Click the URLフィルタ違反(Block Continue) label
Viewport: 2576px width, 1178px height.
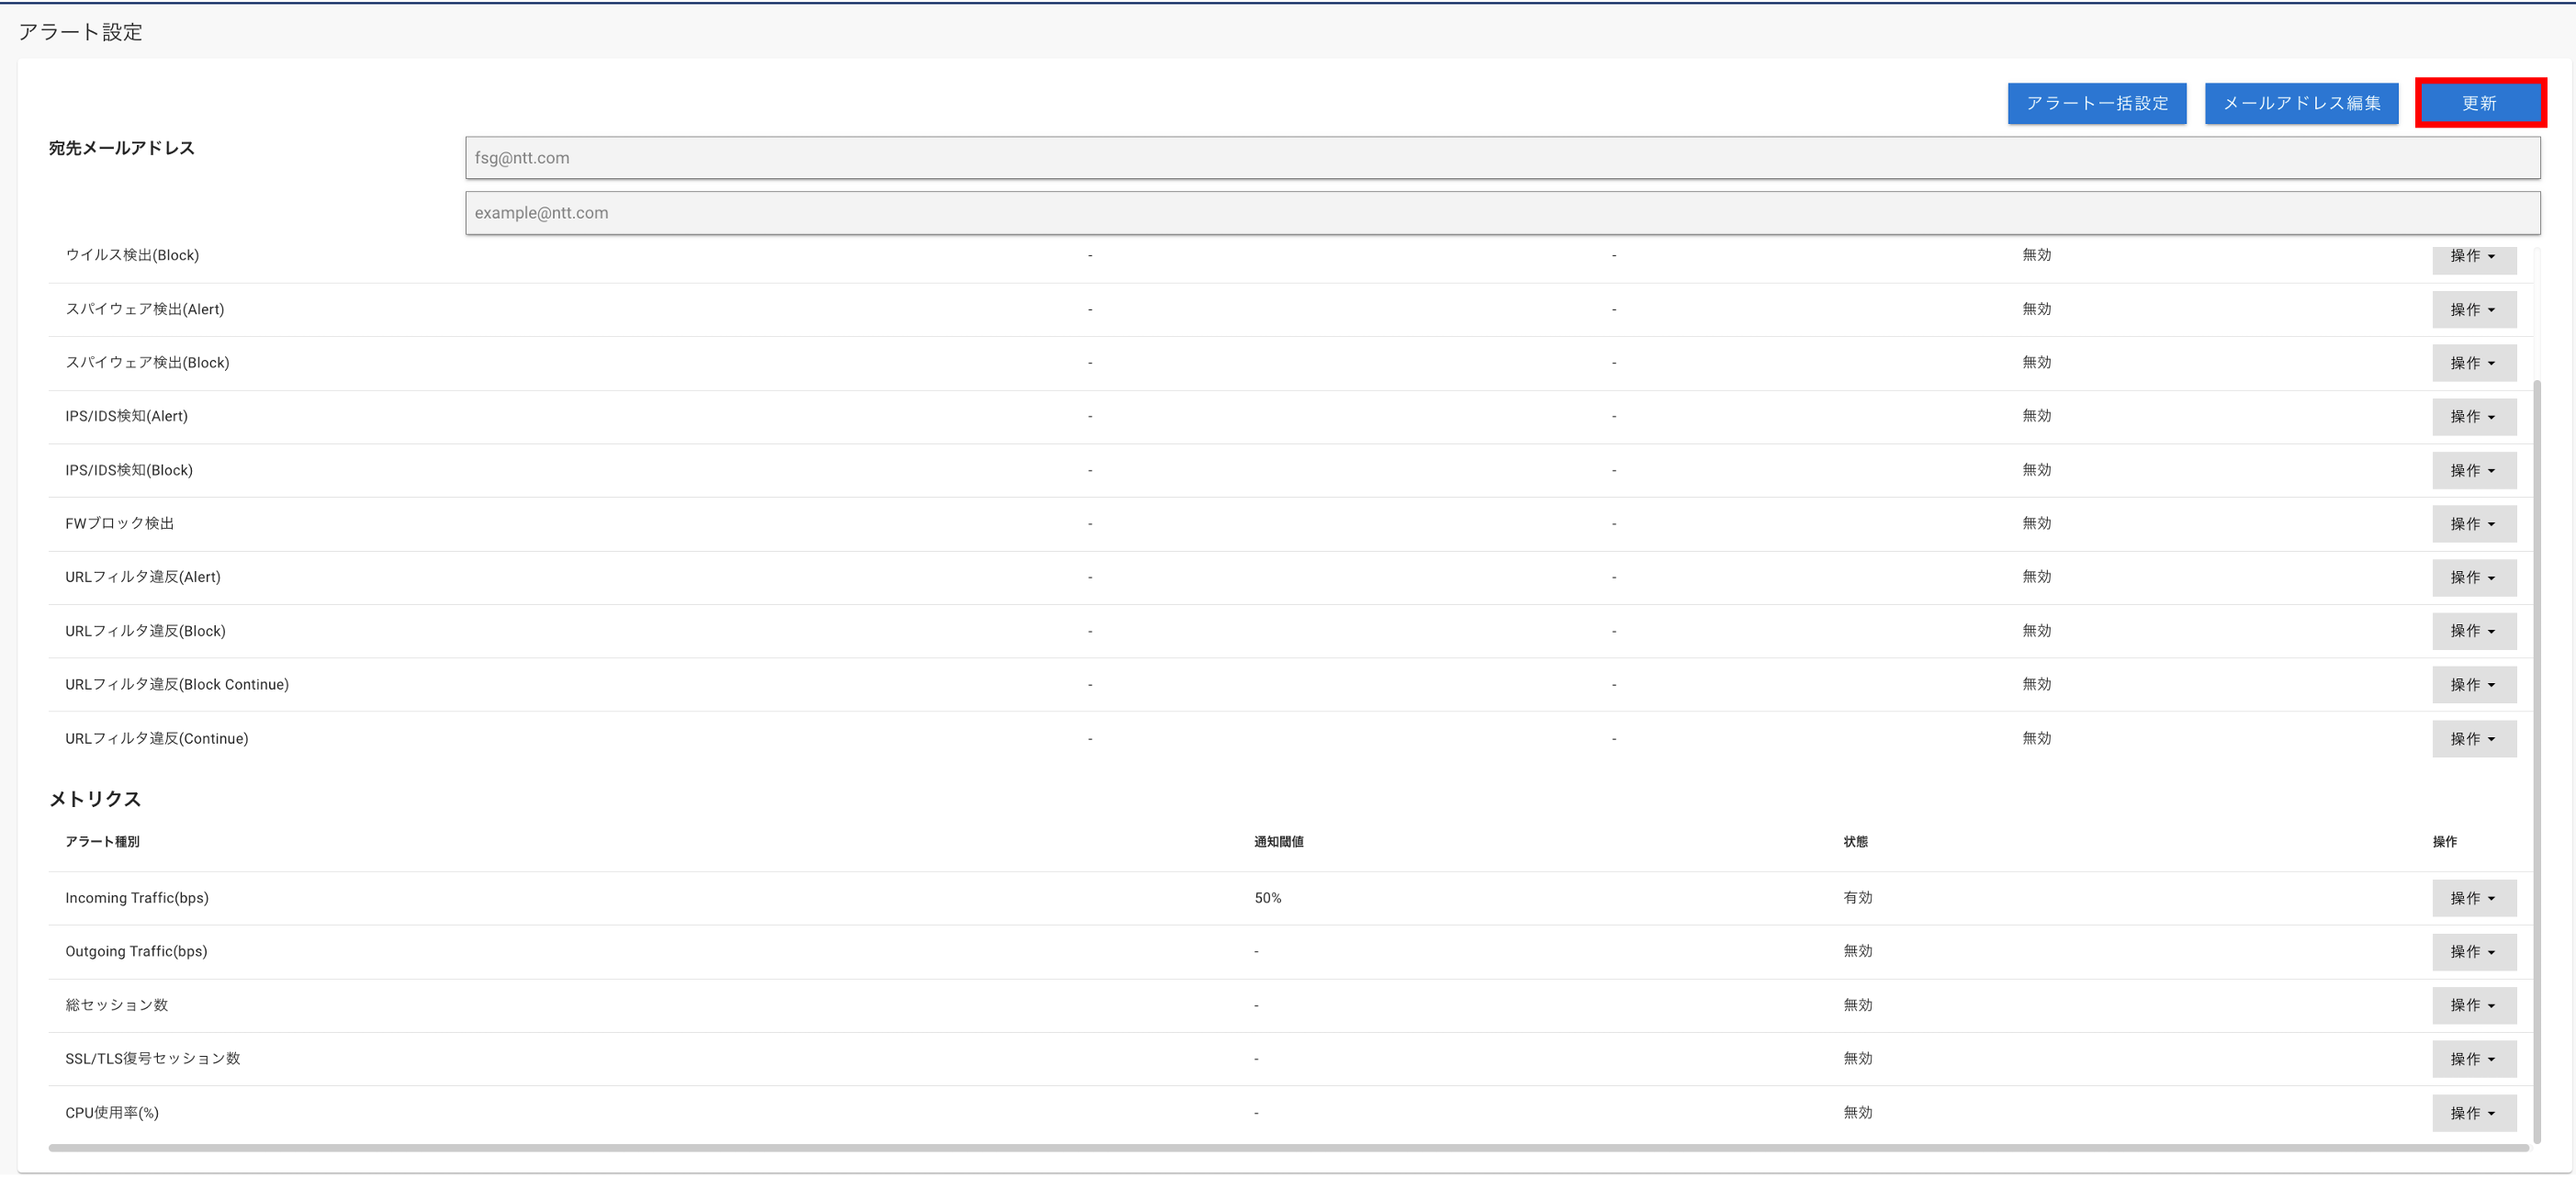(177, 684)
